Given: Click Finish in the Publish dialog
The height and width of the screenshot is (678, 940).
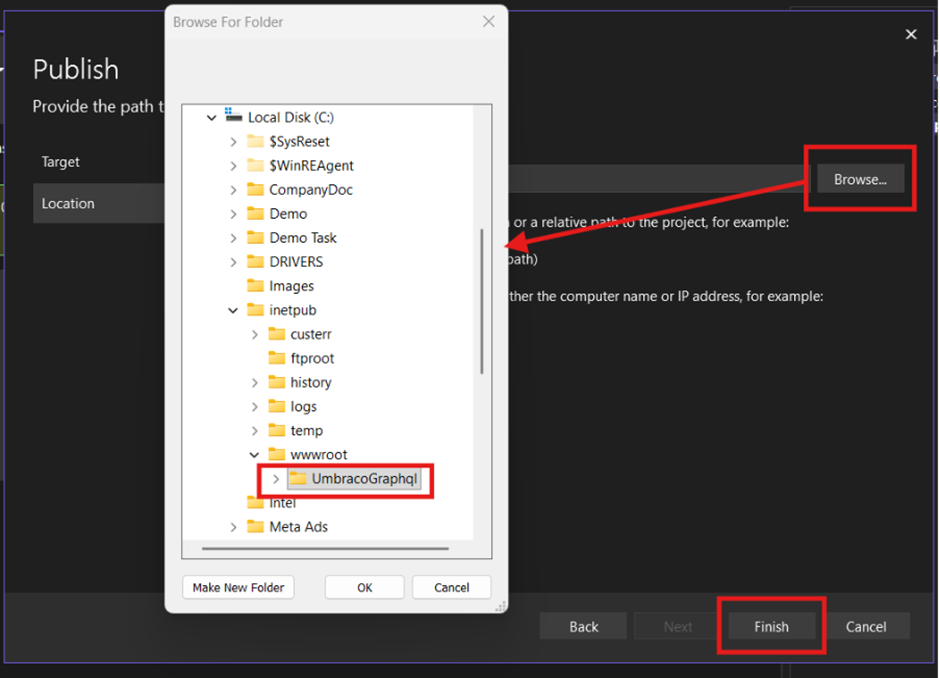Looking at the screenshot, I should click(x=771, y=627).
